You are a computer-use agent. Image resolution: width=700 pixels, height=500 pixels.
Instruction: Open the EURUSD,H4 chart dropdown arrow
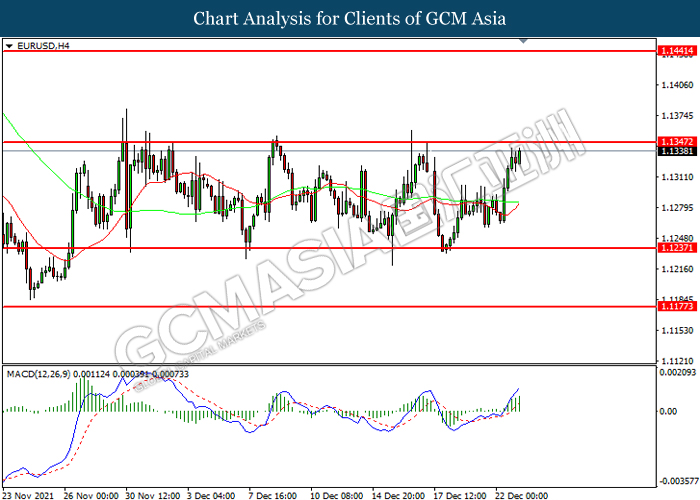(9, 46)
